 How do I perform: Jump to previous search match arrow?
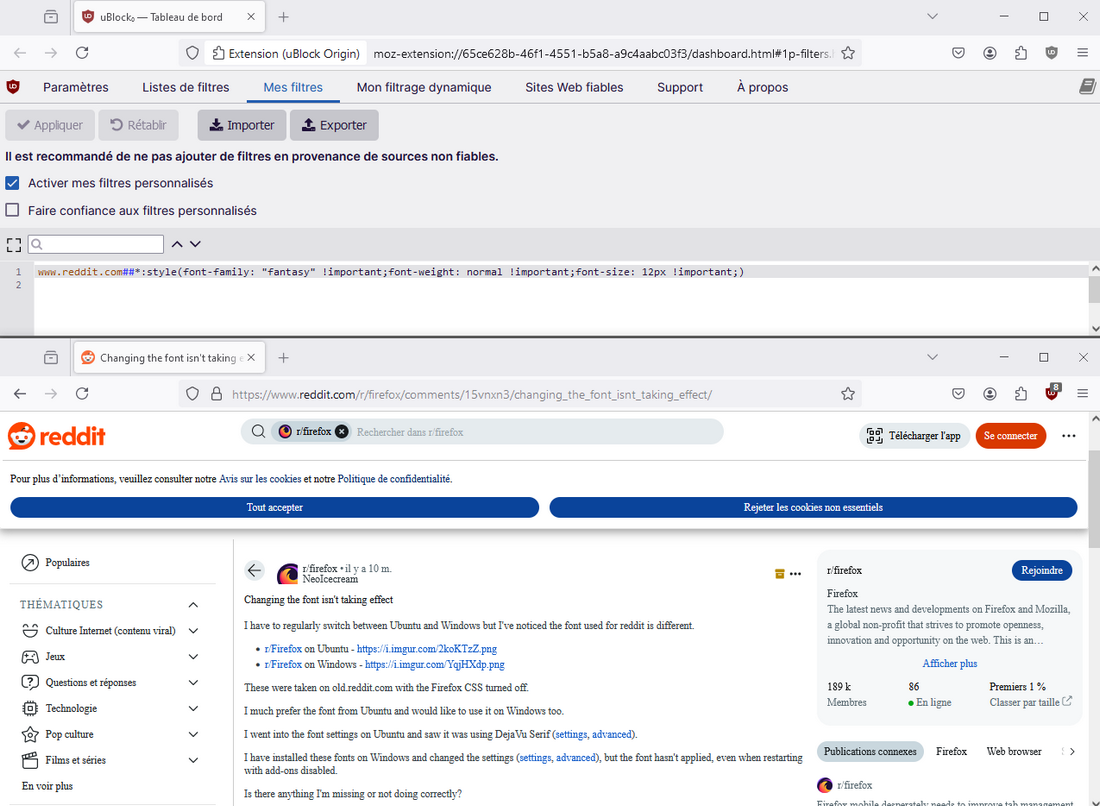[x=177, y=244]
